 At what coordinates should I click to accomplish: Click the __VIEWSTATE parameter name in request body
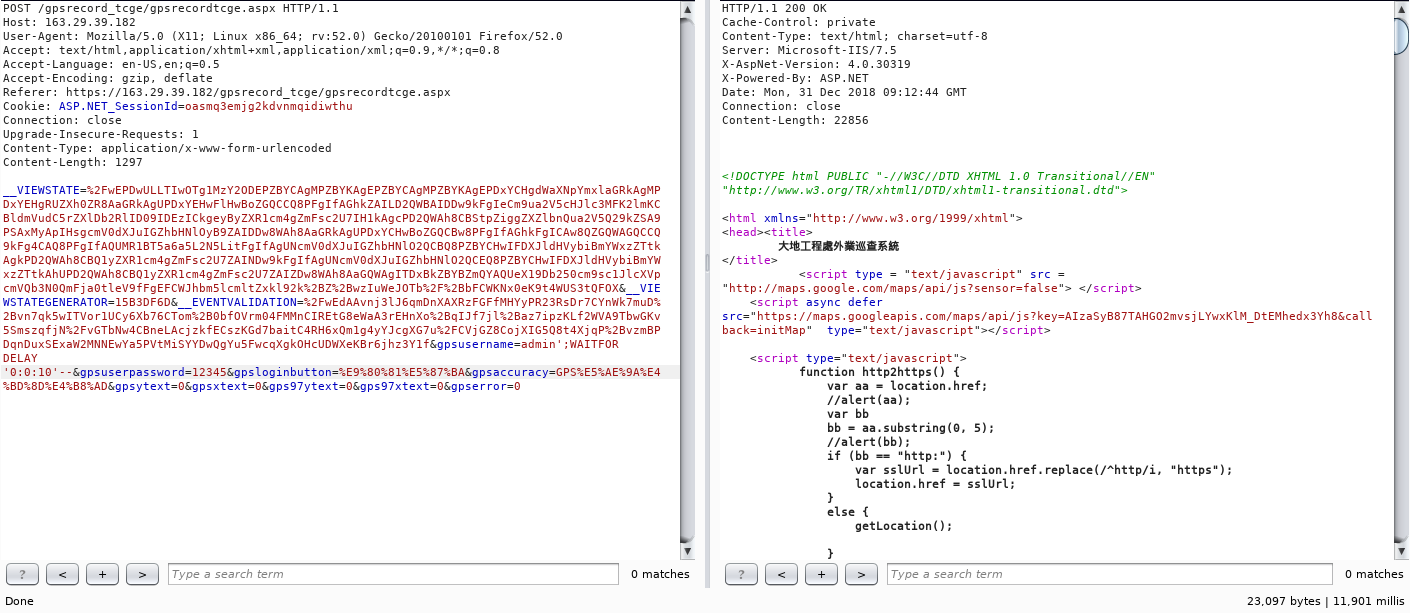[41, 190]
